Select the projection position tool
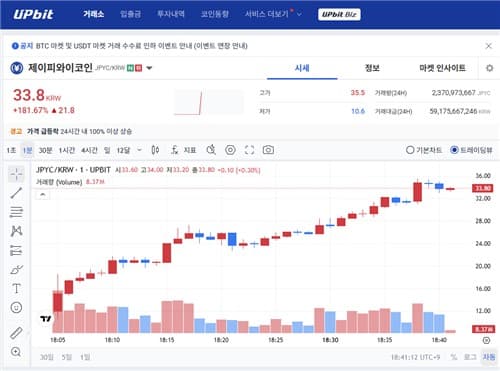This screenshot has height=371, width=500. [x=16, y=250]
